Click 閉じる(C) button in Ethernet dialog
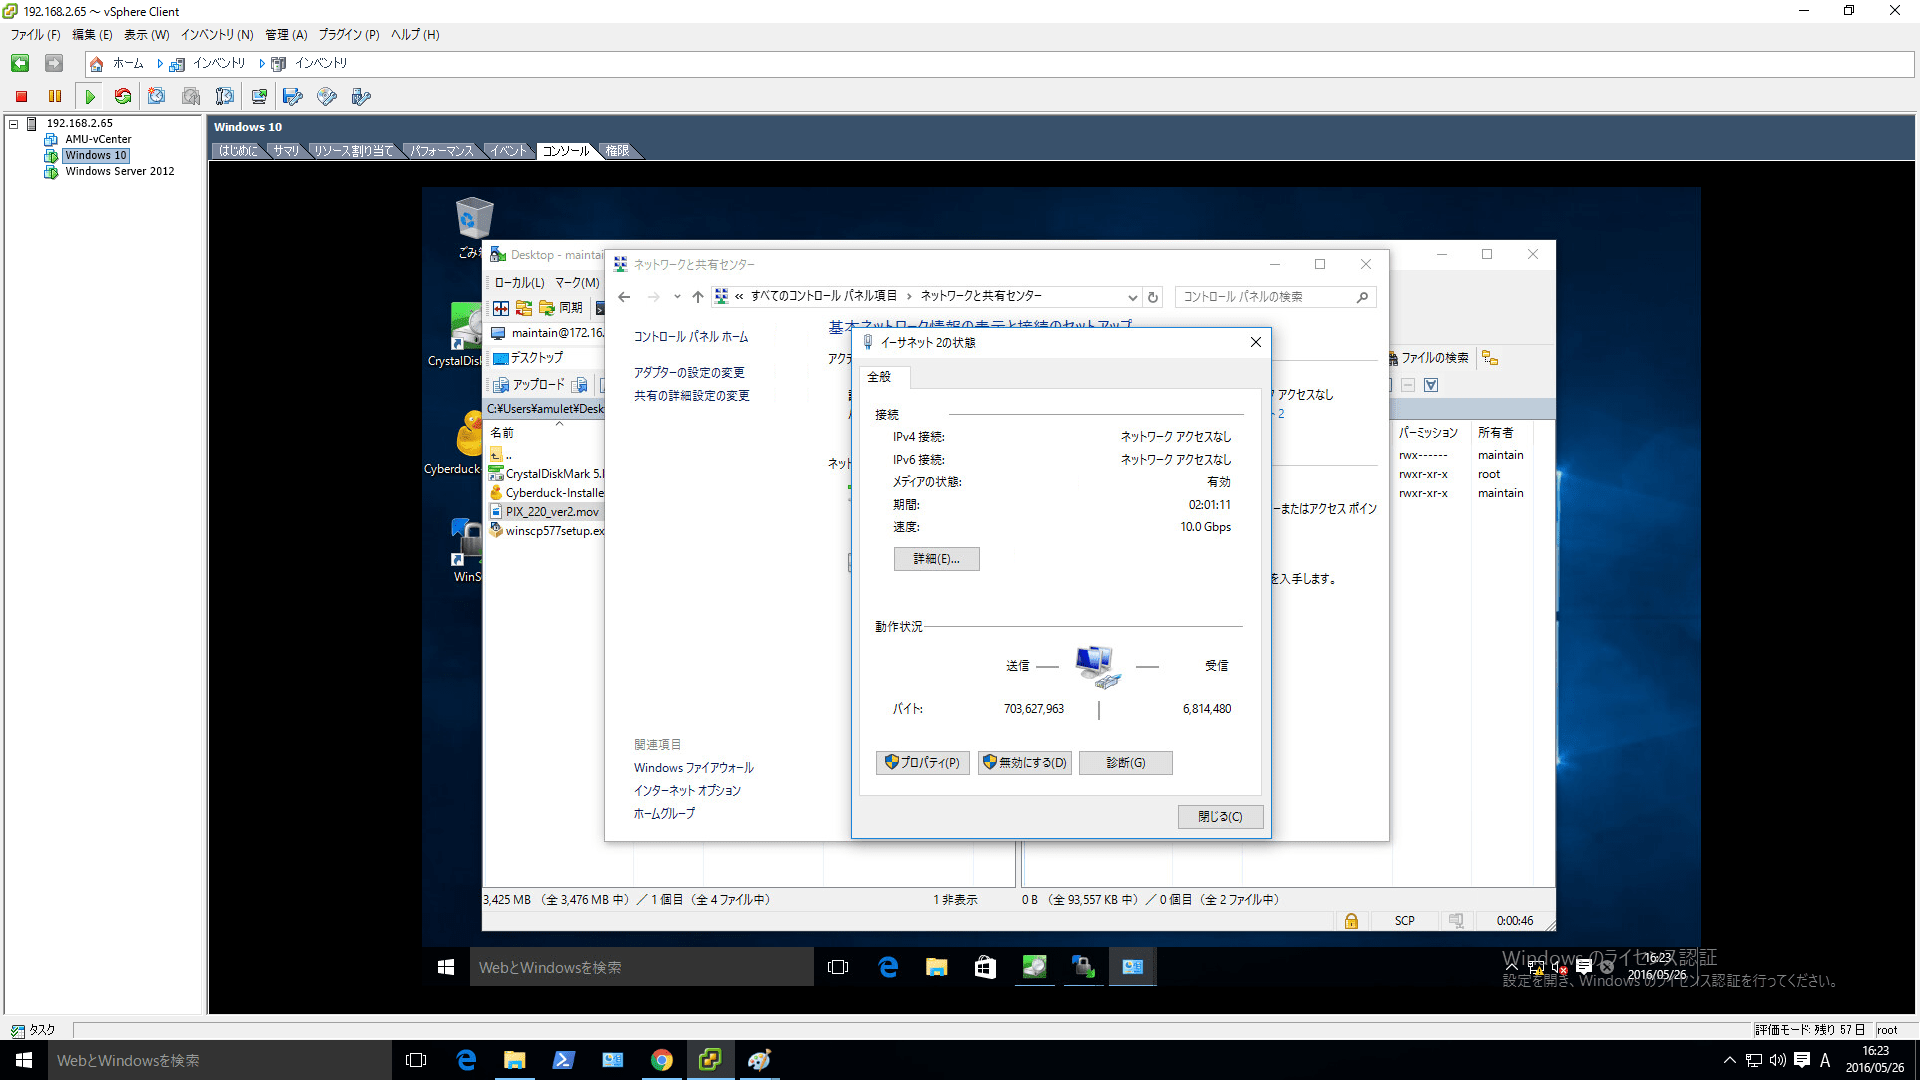This screenshot has height=1080, width=1920. [1220, 817]
